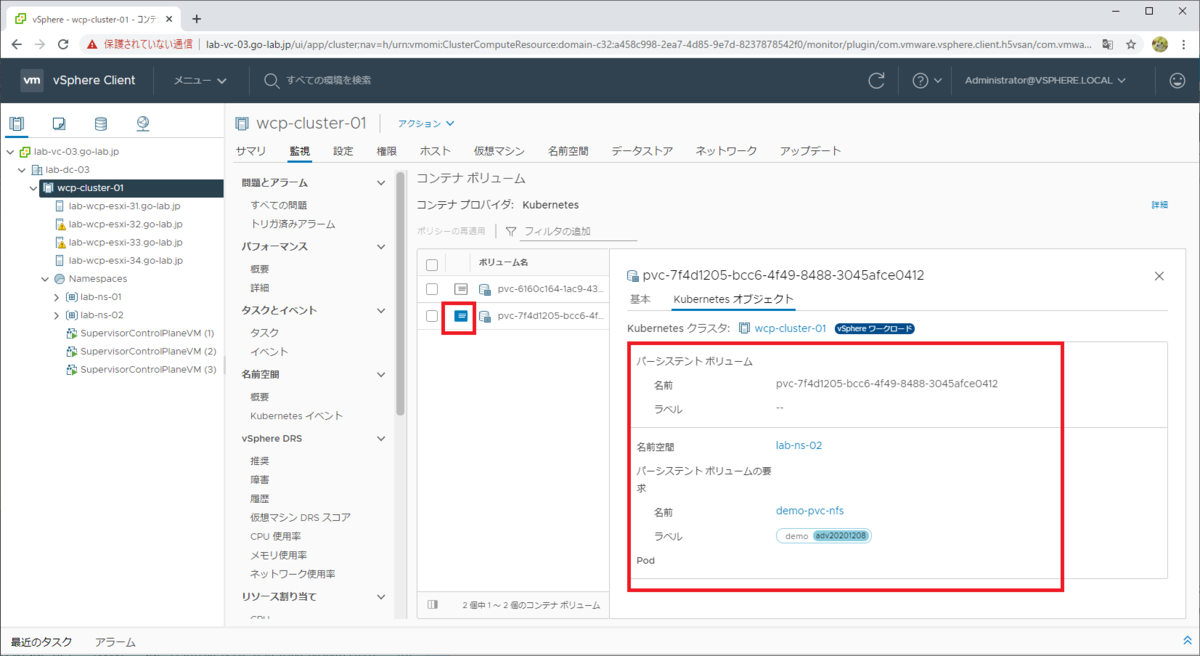1200x656 pixels.
Task: Open the アラーム tab at the bottom
Action: pos(115,642)
